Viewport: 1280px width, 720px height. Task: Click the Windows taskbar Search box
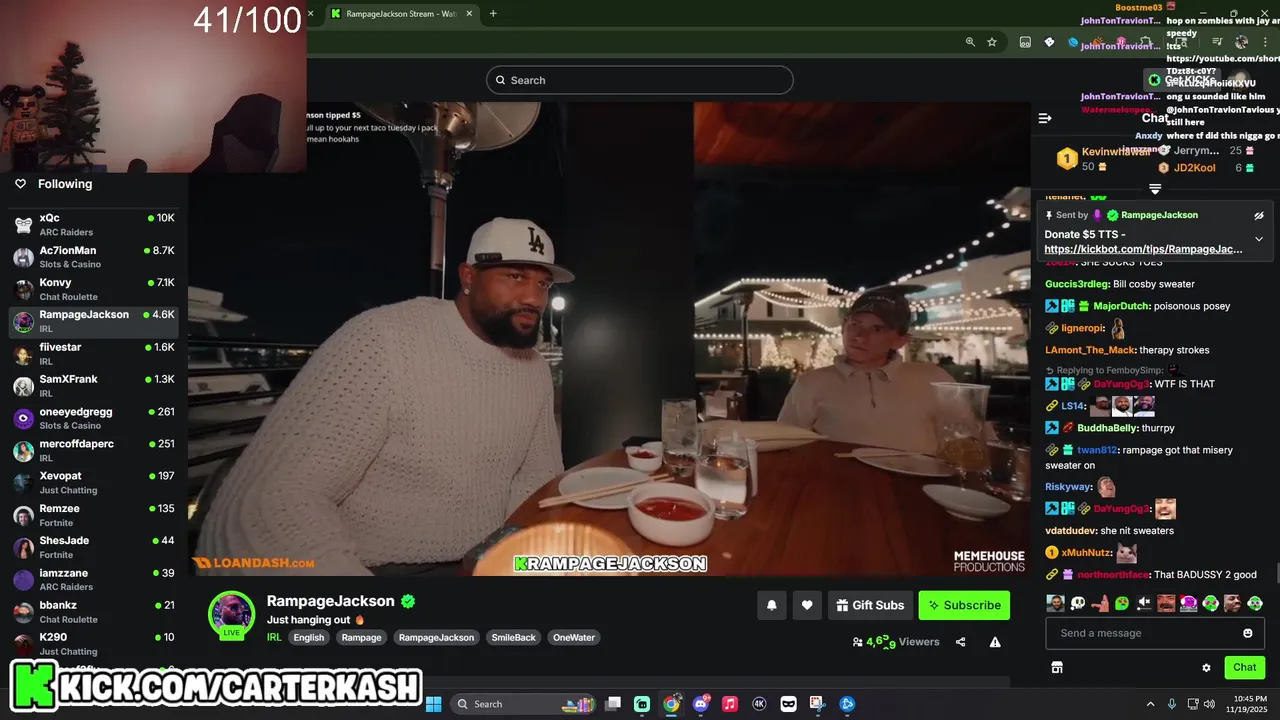(x=522, y=704)
